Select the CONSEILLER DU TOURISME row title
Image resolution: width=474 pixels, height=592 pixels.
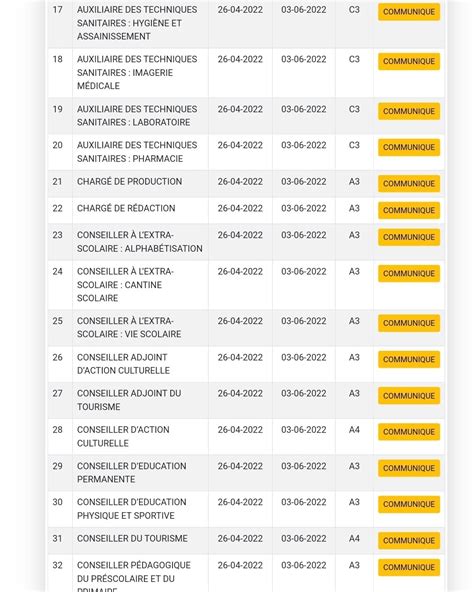click(x=132, y=538)
